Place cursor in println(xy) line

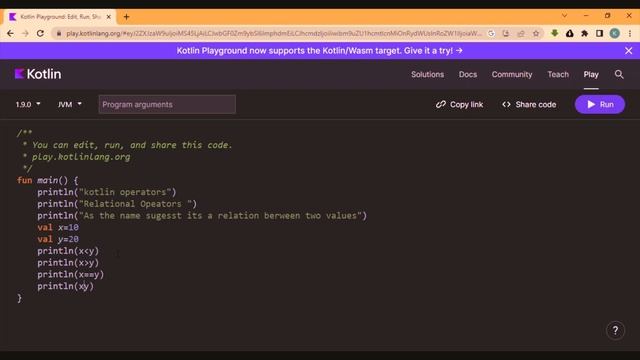[x=65, y=287]
